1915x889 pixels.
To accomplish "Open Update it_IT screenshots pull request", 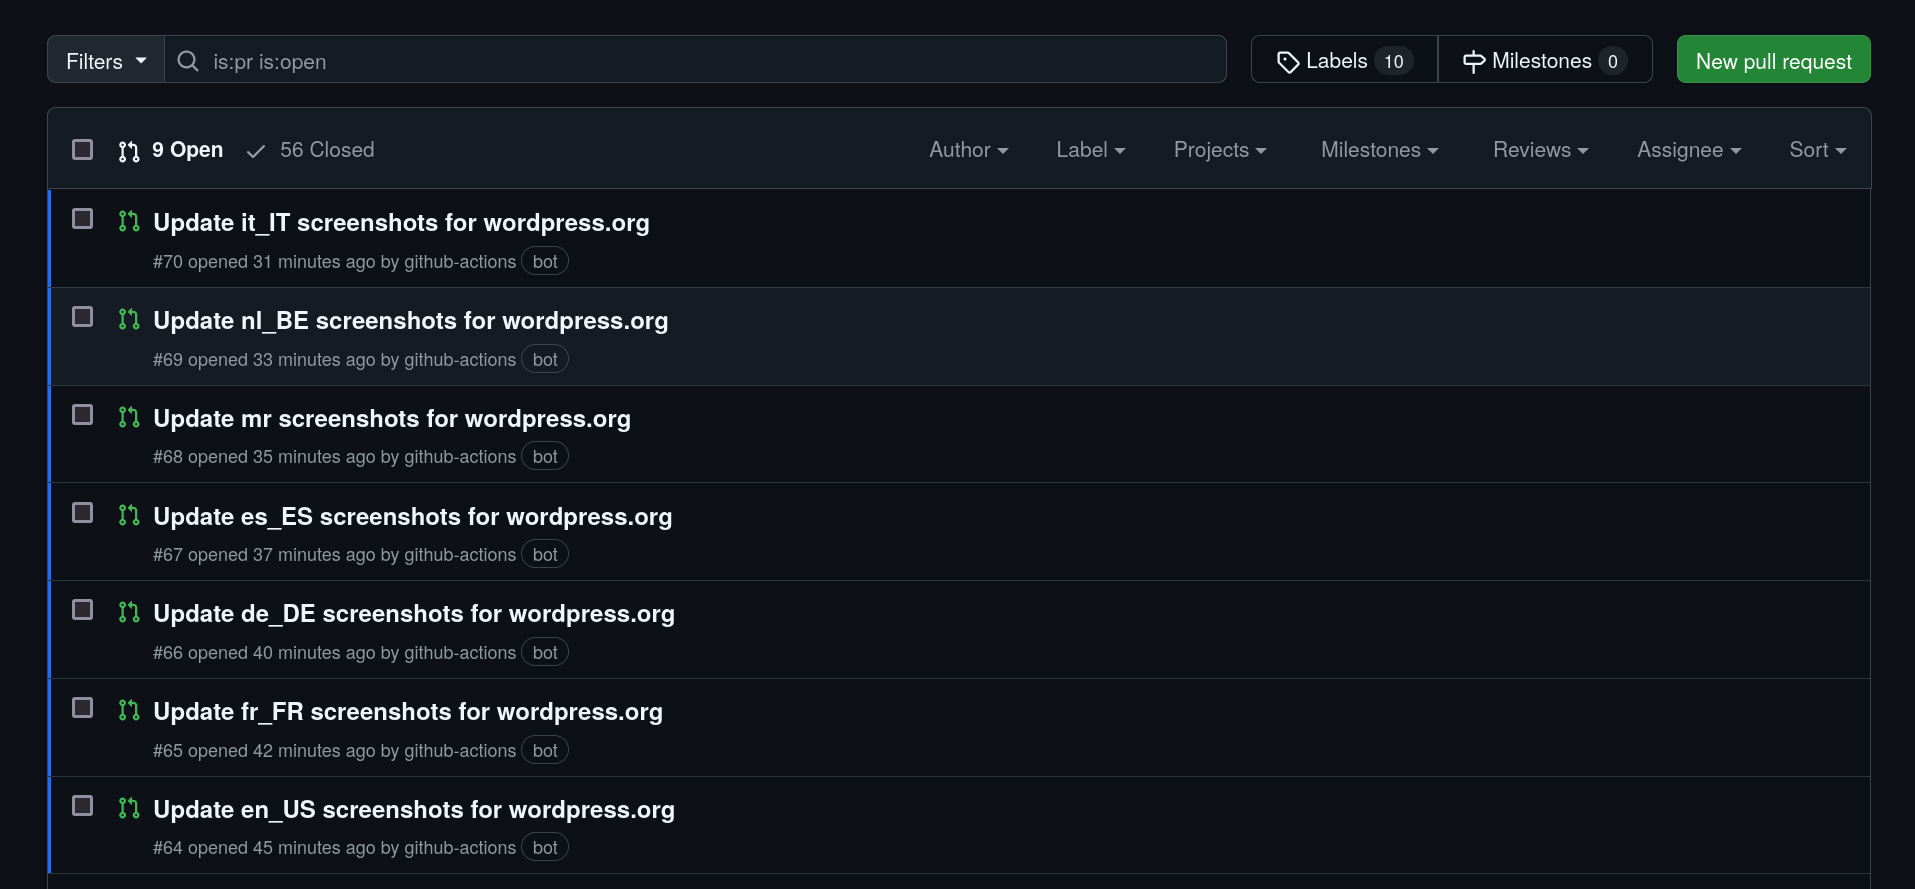I will click(401, 223).
